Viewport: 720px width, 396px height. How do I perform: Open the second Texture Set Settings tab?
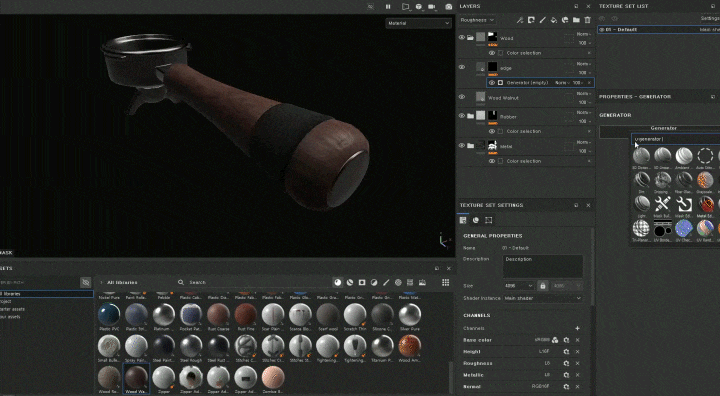pyautogui.click(x=476, y=221)
